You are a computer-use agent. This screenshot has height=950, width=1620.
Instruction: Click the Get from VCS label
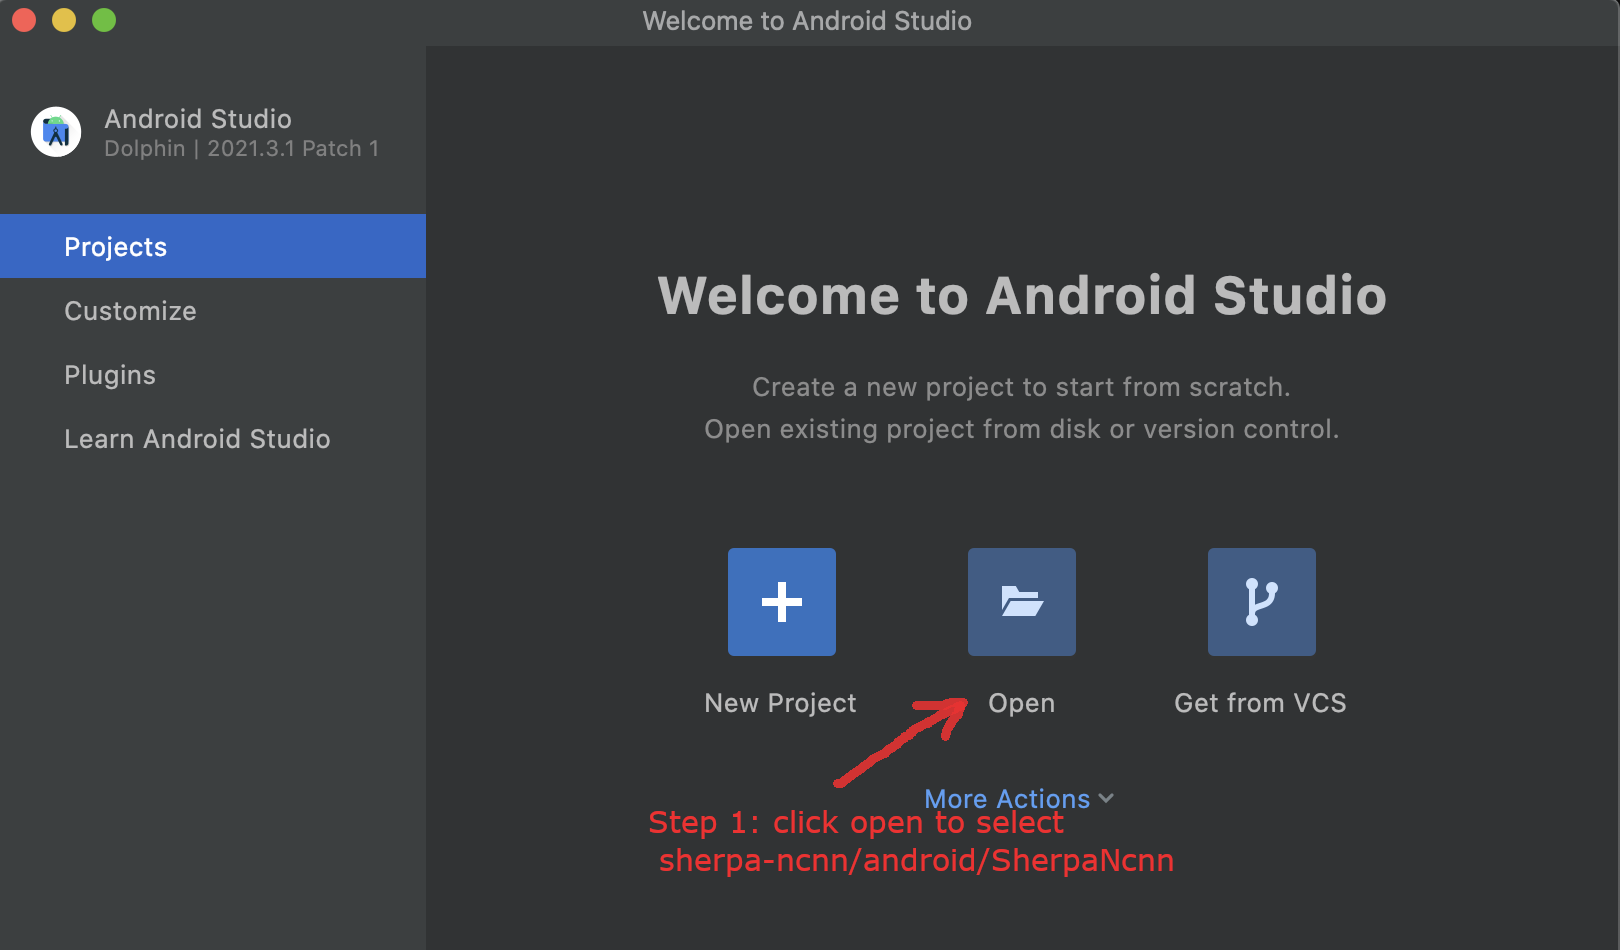(x=1260, y=703)
